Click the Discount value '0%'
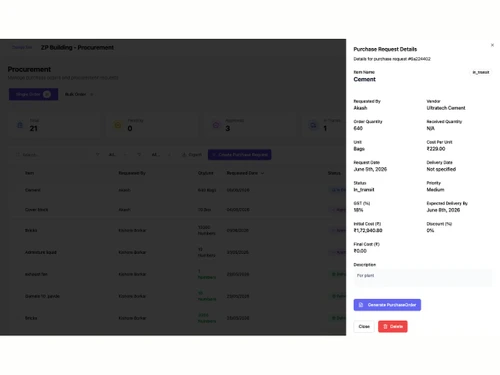This screenshot has width=500, height=375. (x=430, y=230)
